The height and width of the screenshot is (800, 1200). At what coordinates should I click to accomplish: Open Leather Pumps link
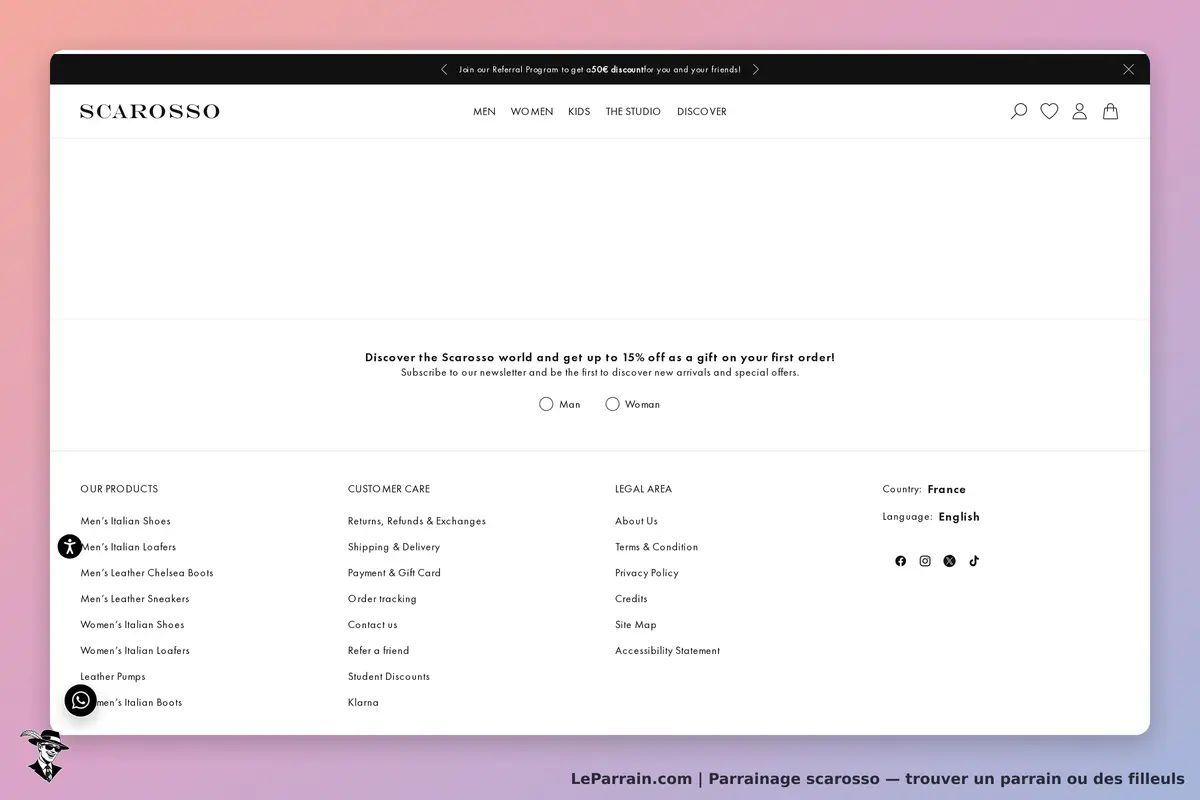tap(113, 677)
